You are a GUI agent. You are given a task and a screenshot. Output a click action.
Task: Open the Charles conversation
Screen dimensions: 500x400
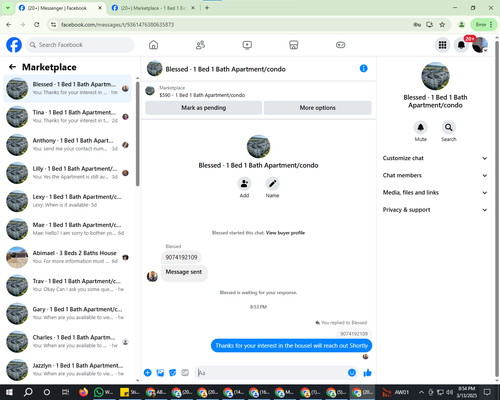[x=67, y=341]
